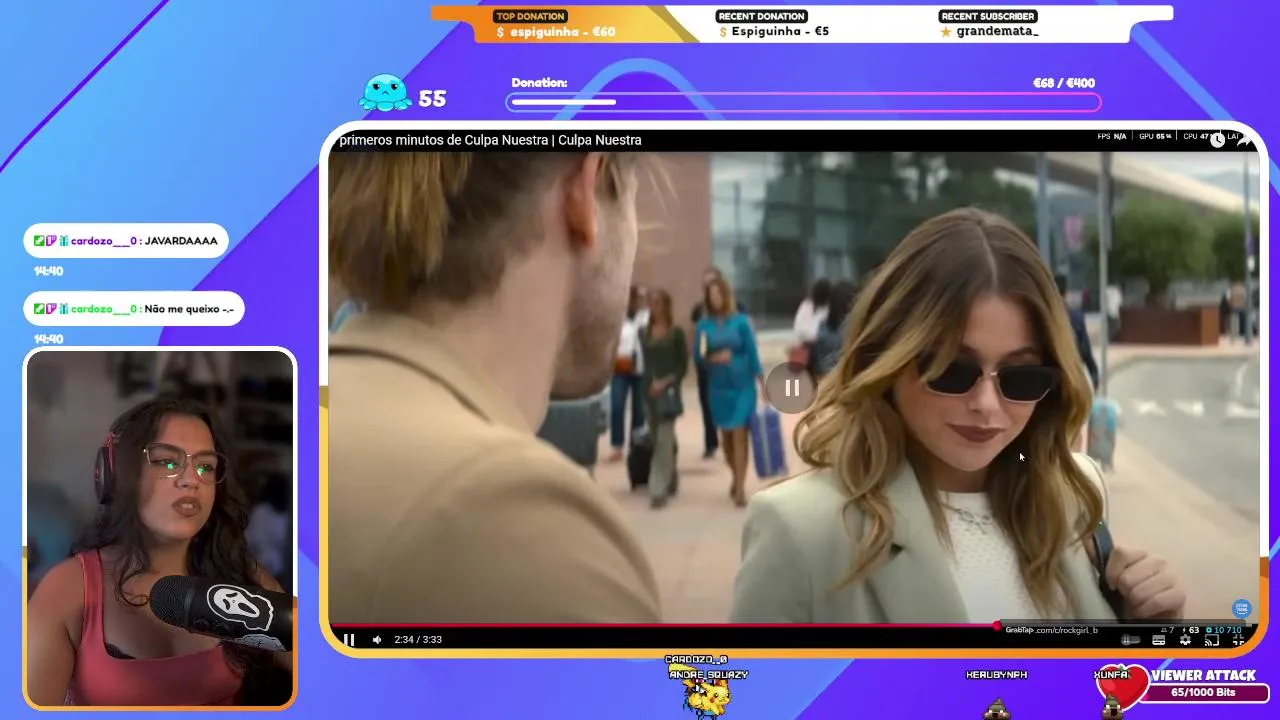The width and height of the screenshot is (1280, 720).
Task: Click the Recent Subscriber 'grandemata_' entry
Action: point(990,32)
